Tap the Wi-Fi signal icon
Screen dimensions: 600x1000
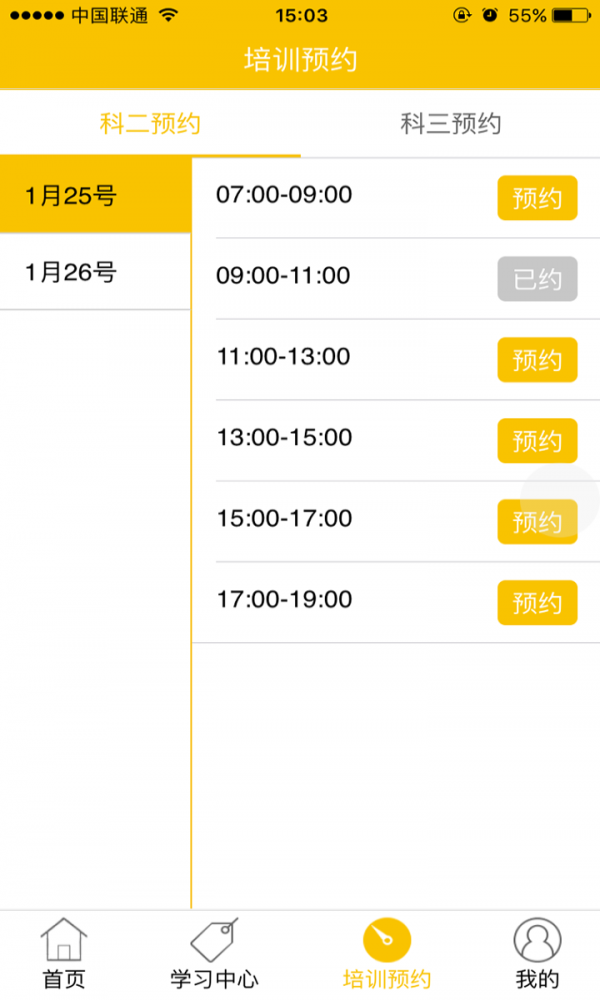click(x=168, y=16)
